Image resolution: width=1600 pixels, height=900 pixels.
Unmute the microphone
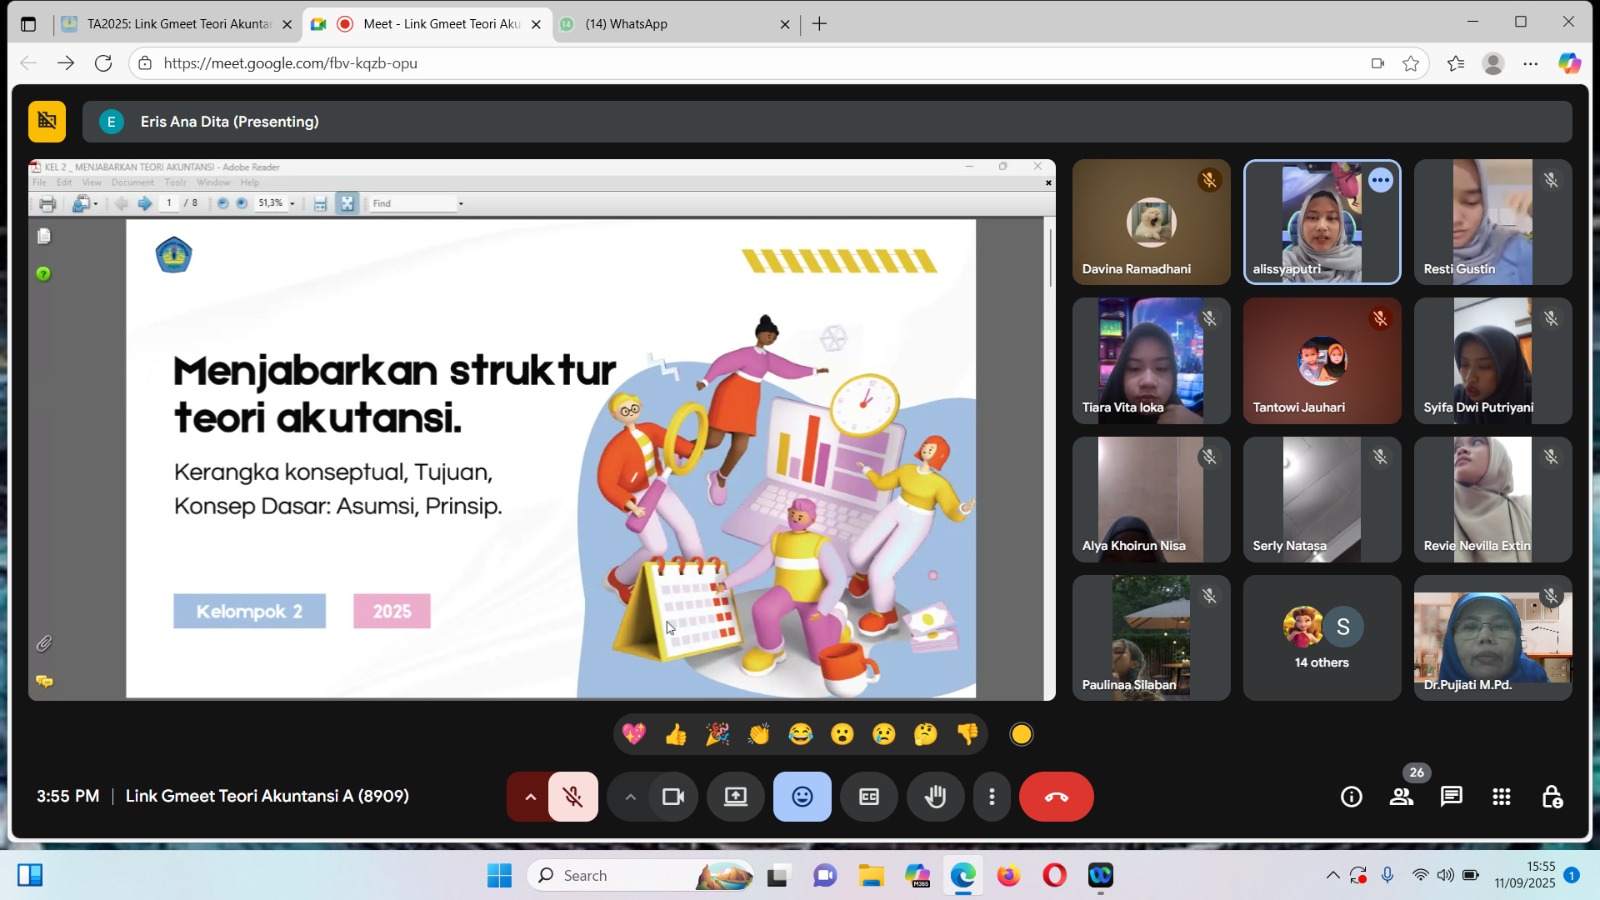click(573, 797)
